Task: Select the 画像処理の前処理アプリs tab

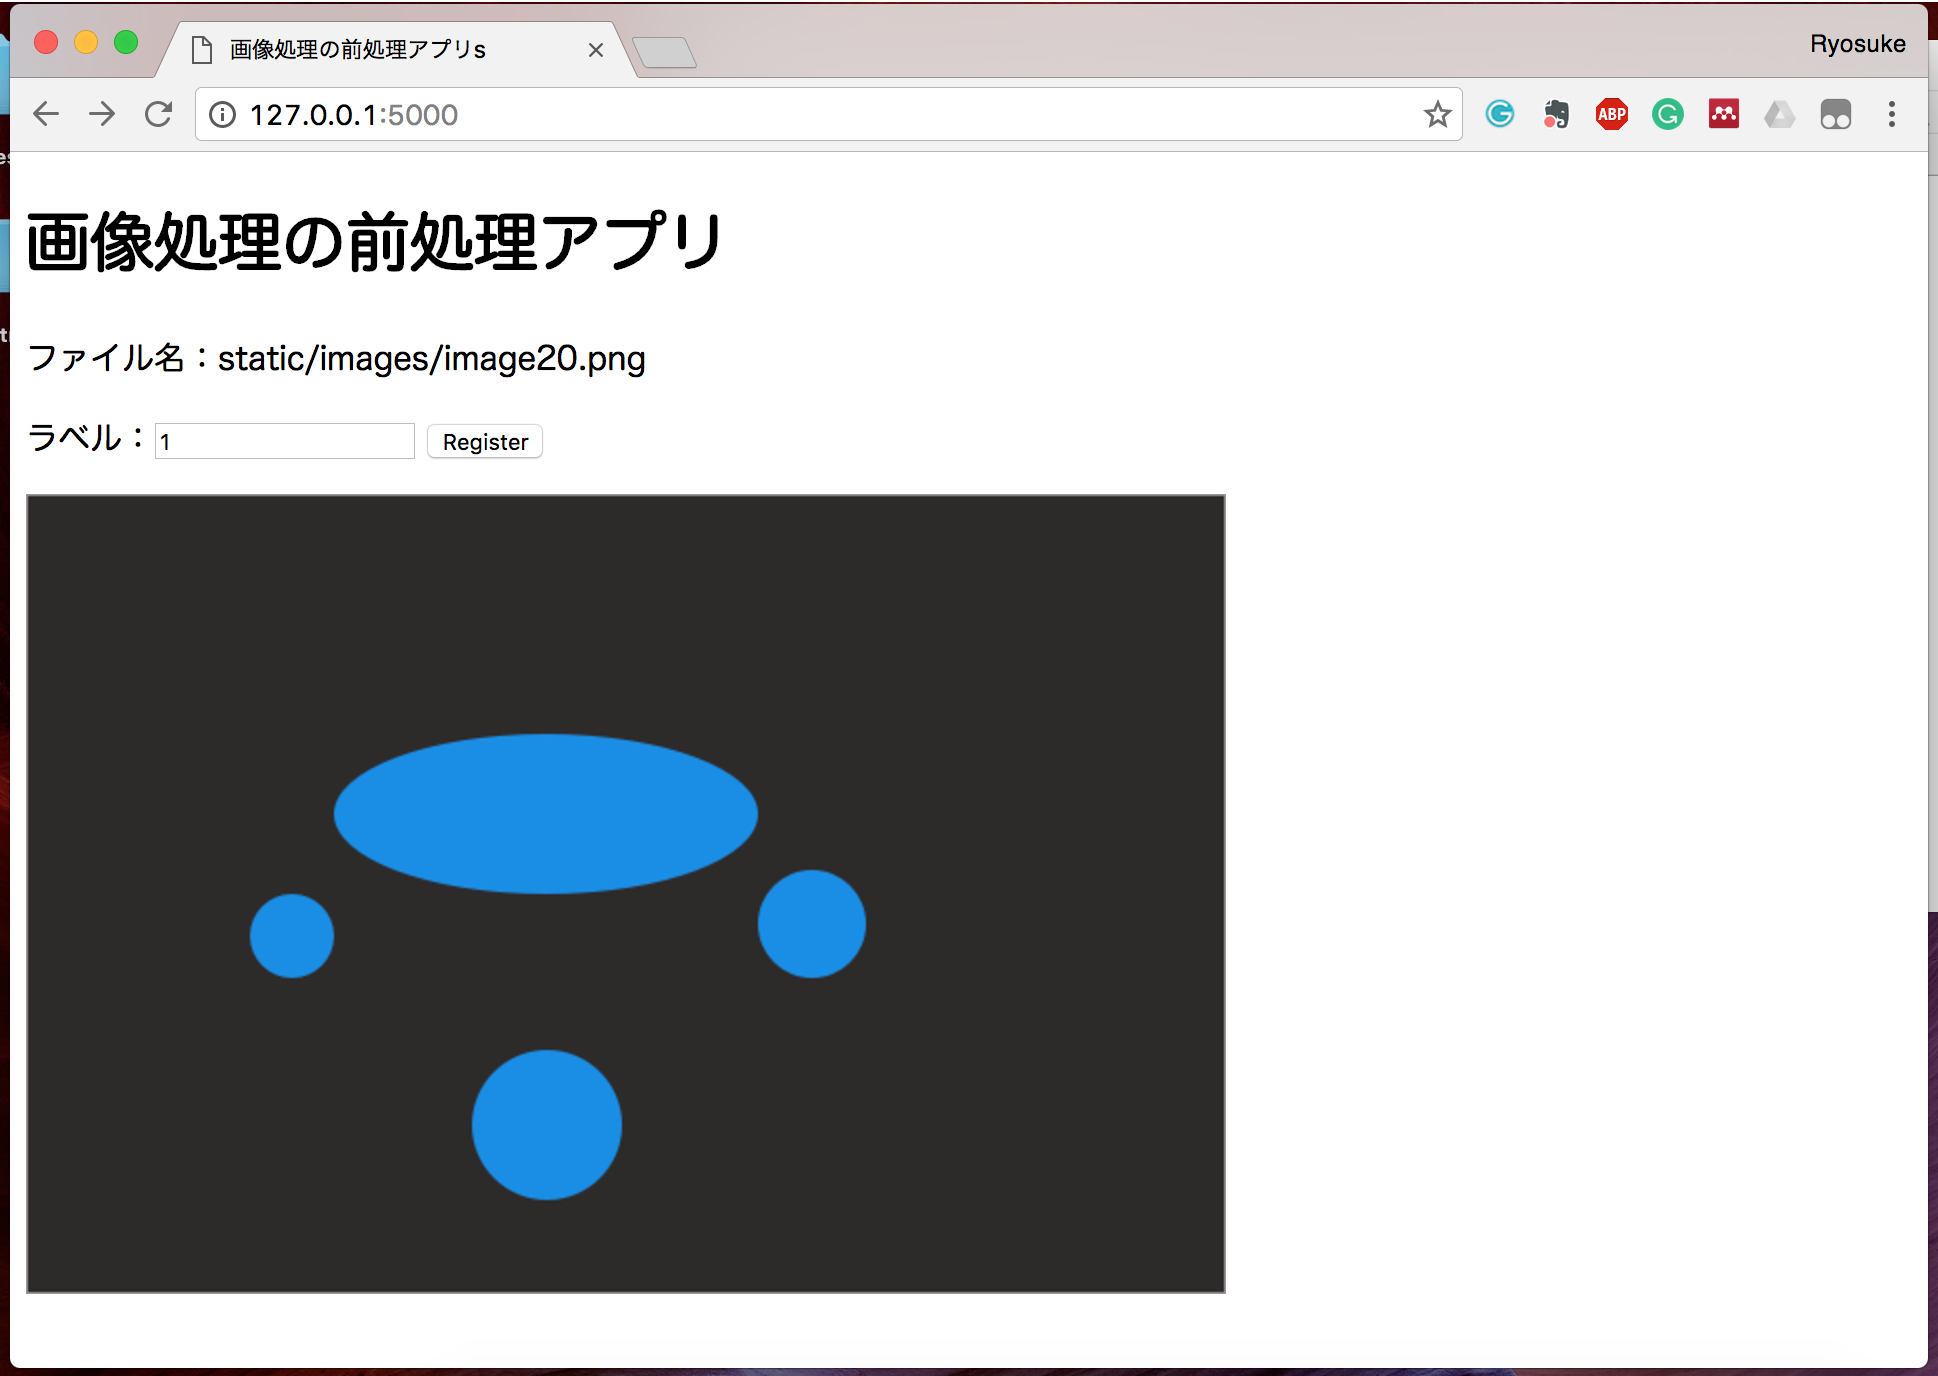Action: 396,50
